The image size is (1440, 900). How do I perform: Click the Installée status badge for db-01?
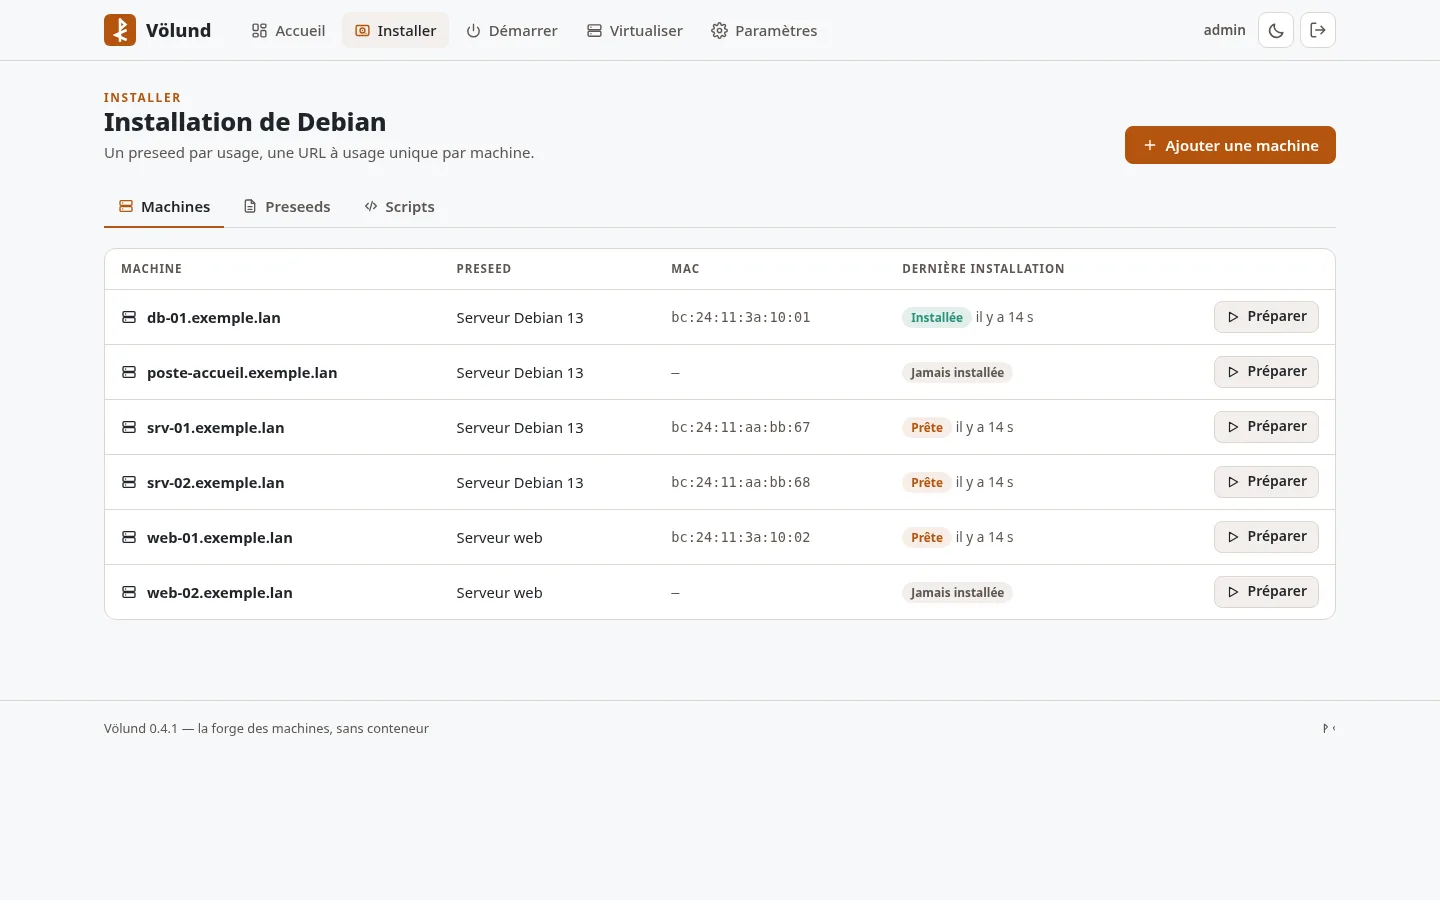[937, 317]
